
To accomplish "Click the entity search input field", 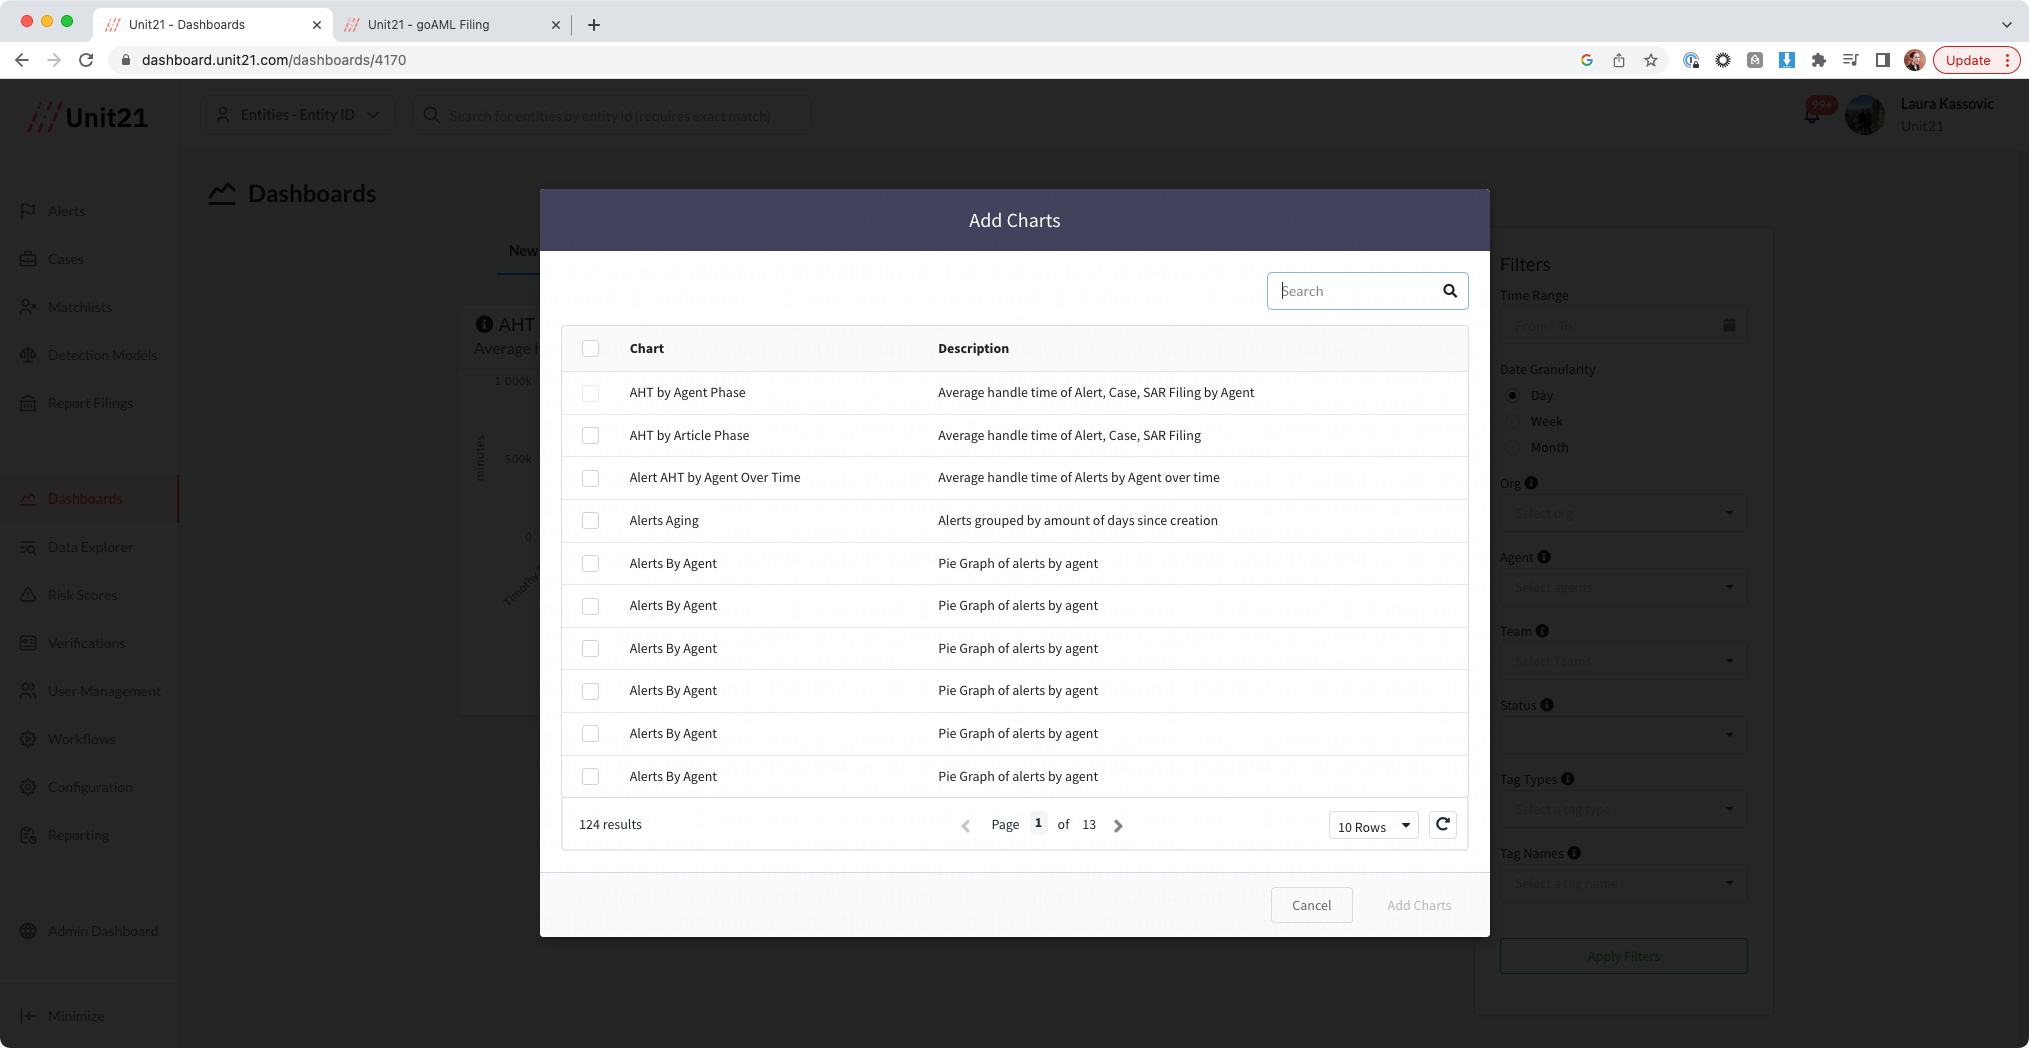I will [x=611, y=115].
